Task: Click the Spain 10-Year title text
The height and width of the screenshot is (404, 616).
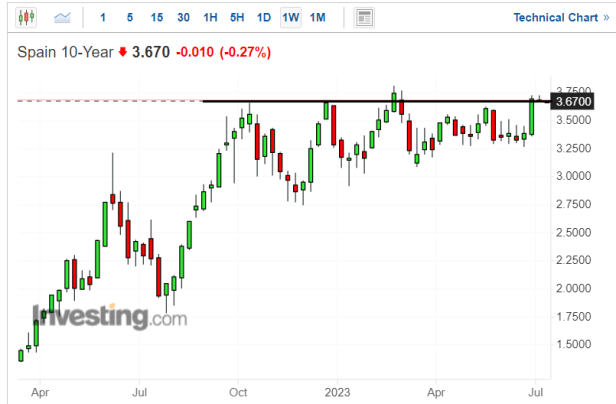Action: (65, 52)
